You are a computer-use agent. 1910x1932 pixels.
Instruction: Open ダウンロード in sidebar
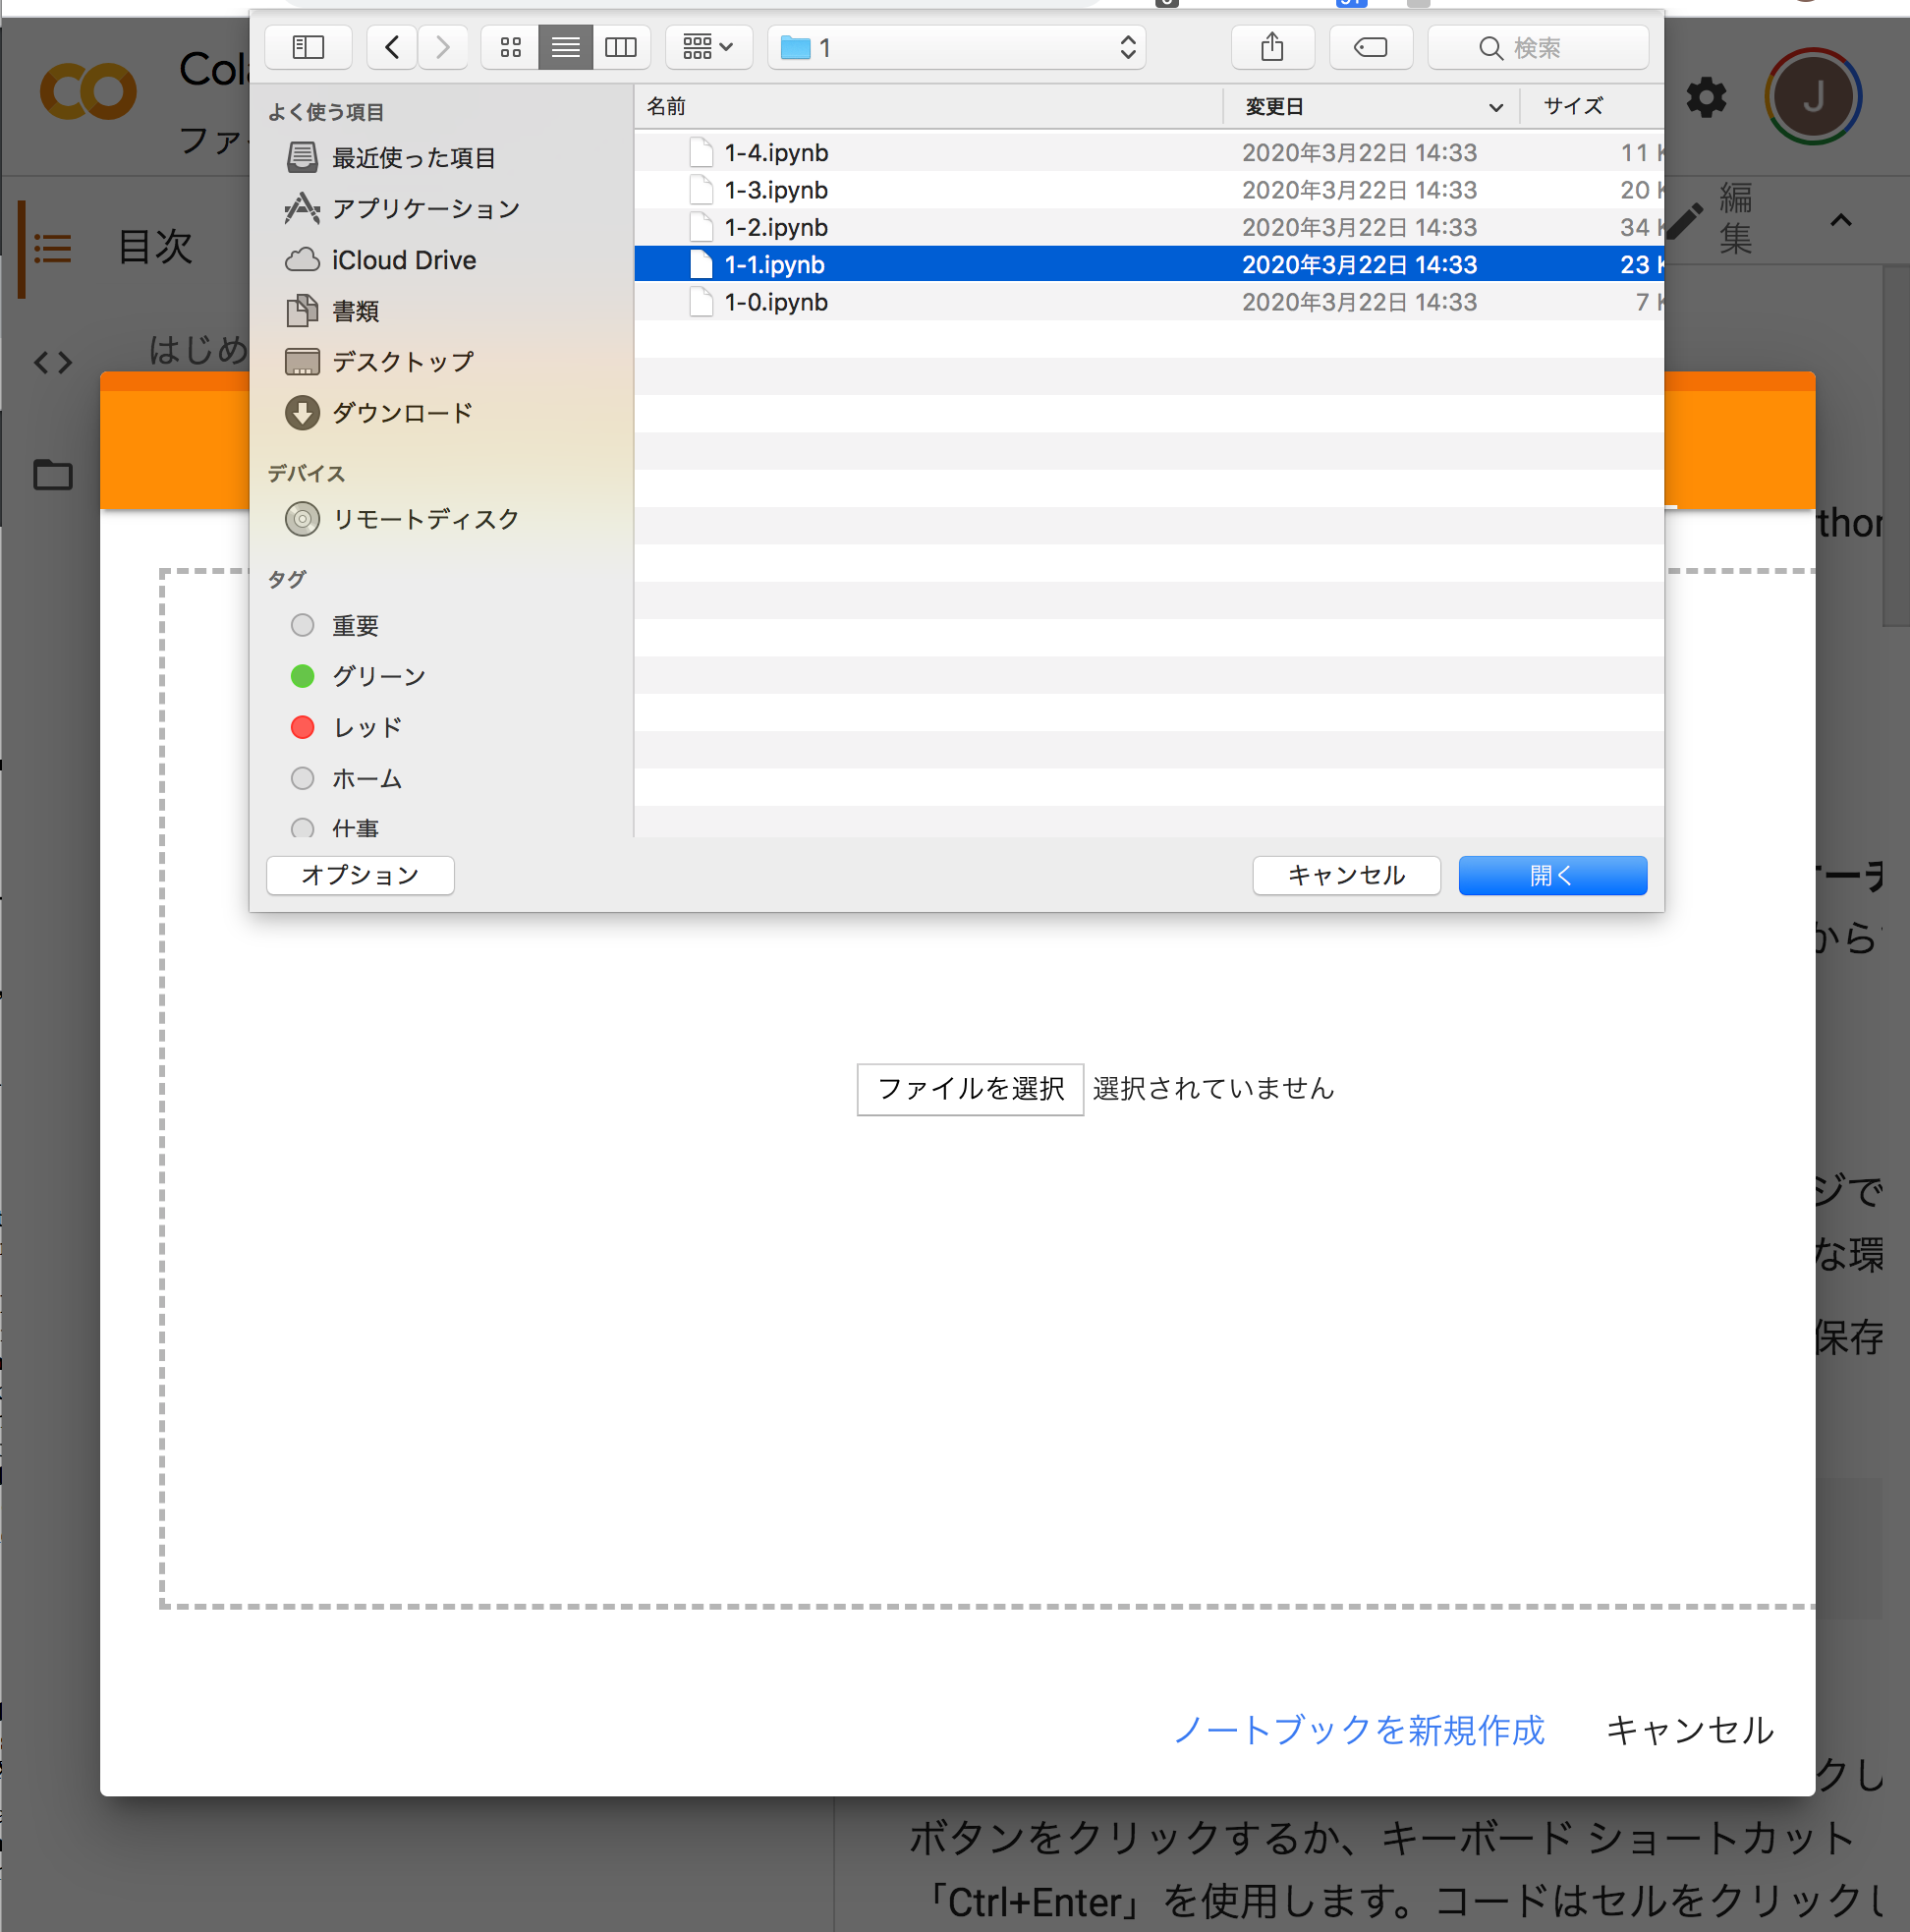coord(401,412)
